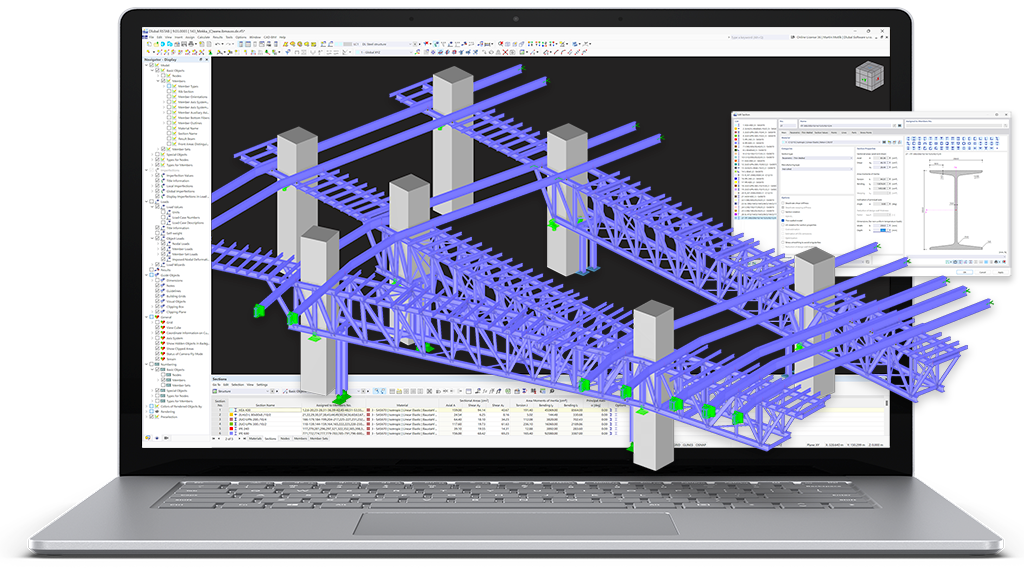Toggle the Self-weight checkbox under Loads
This screenshot has height=576, width=1024.
tap(157, 233)
